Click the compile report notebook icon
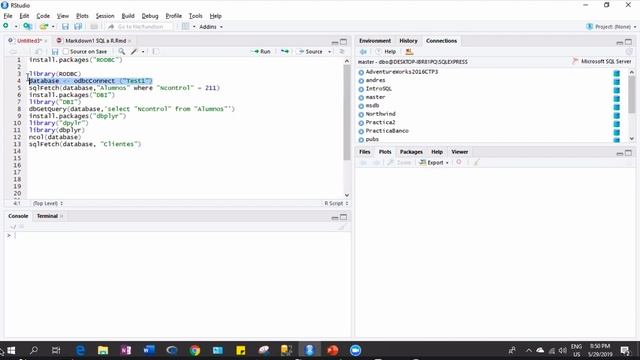This screenshot has width=640, height=360. tap(156, 51)
